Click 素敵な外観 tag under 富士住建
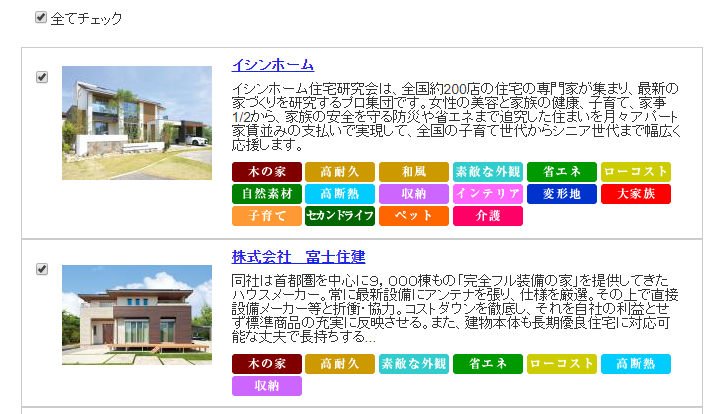The width and height of the screenshot is (713, 414). [x=414, y=364]
